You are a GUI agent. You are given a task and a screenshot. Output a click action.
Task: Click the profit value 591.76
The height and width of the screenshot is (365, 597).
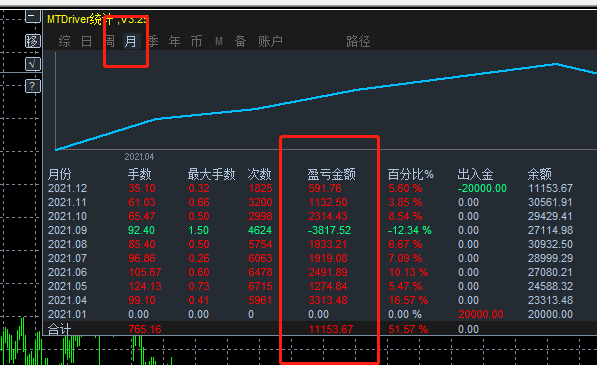click(325, 188)
